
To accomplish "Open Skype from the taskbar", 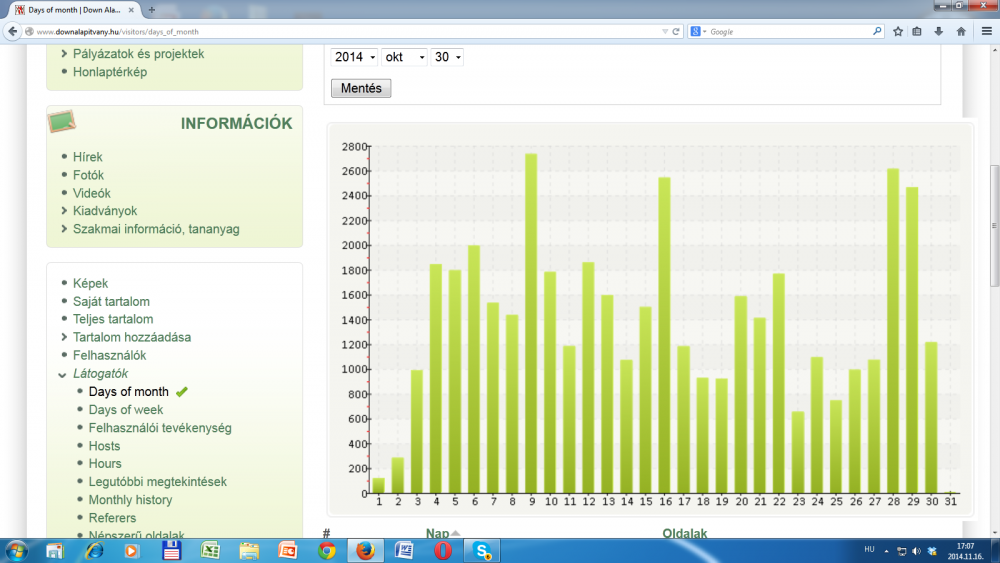I will coord(481,550).
